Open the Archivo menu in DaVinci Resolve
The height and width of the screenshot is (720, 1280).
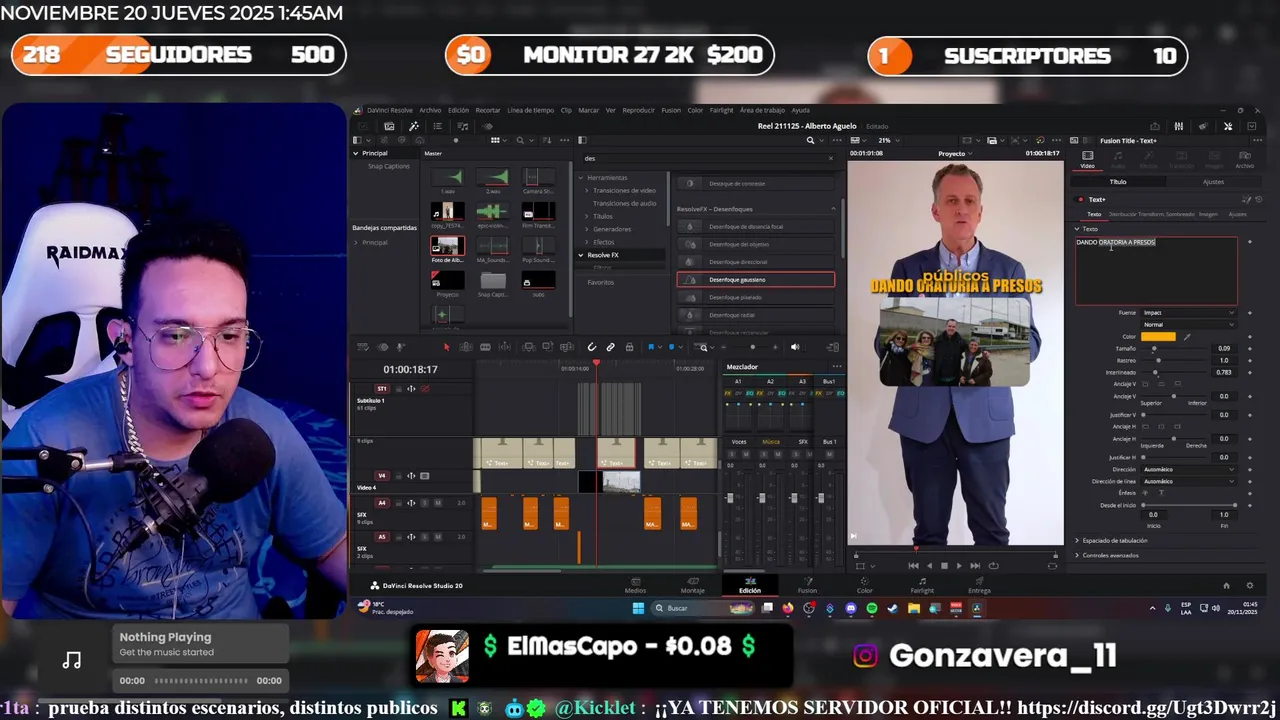pyautogui.click(x=430, y=110)
